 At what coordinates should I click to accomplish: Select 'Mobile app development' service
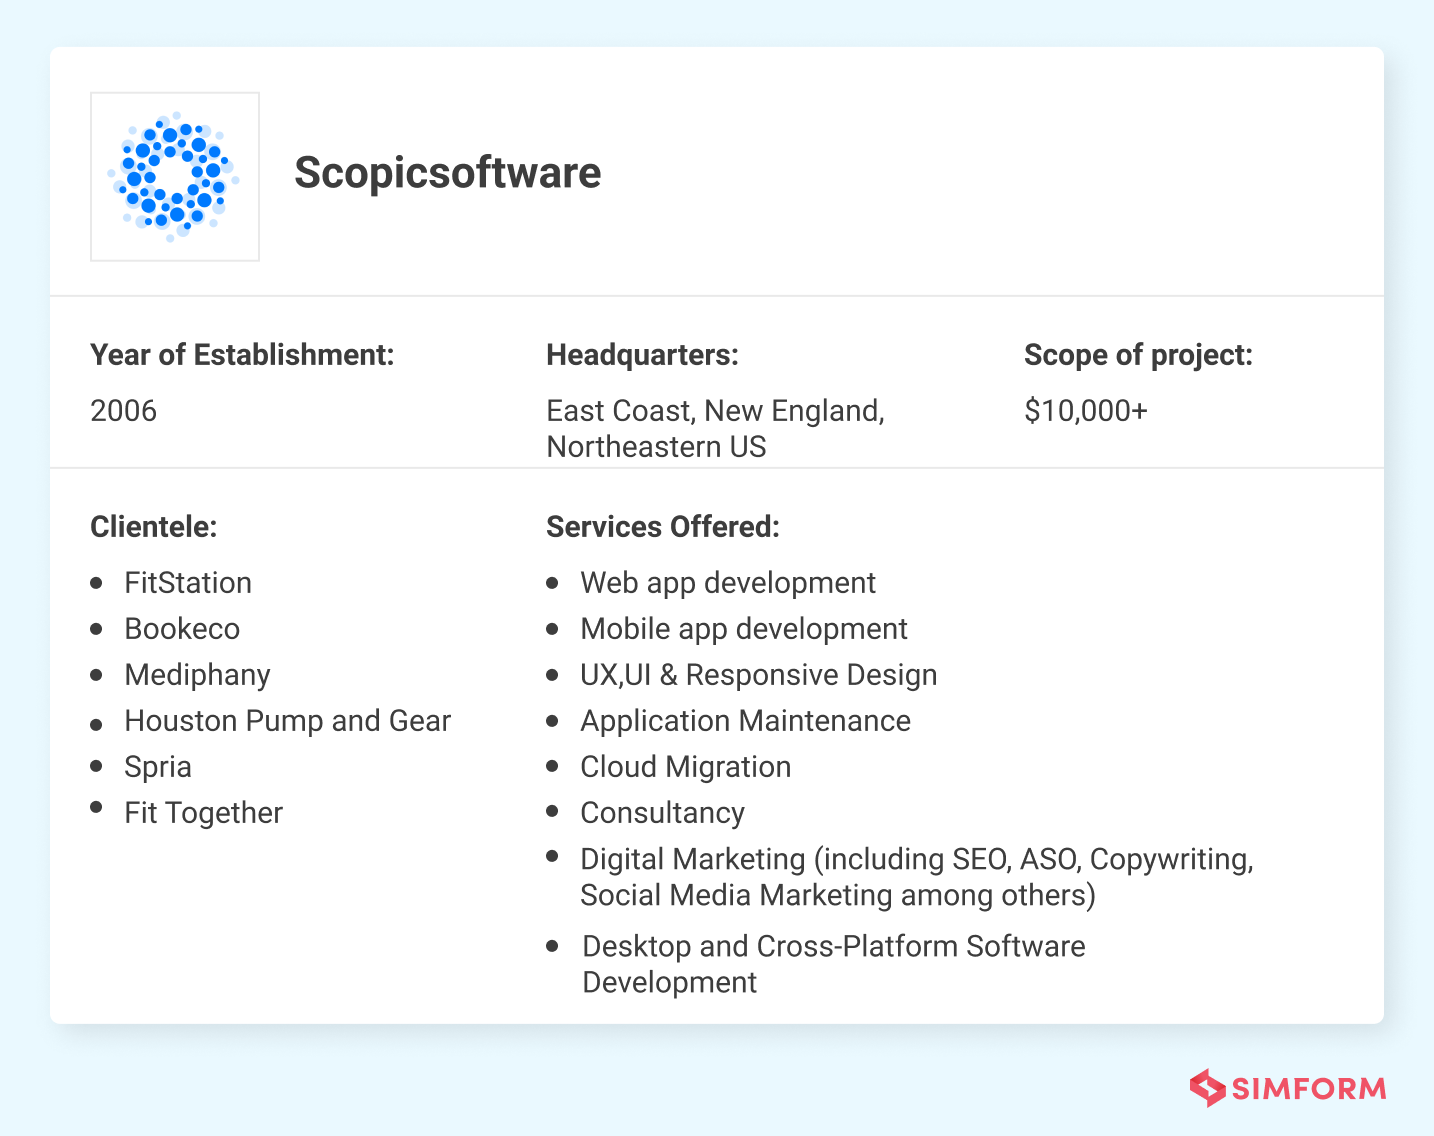744,629
